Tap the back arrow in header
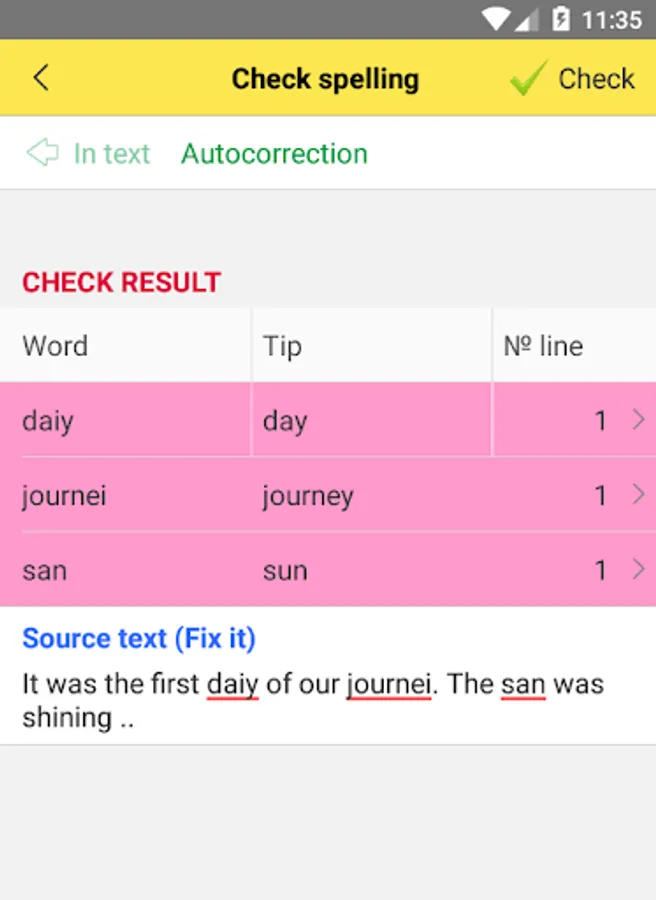Screen dimensions: 656x900 click(41, 77)
